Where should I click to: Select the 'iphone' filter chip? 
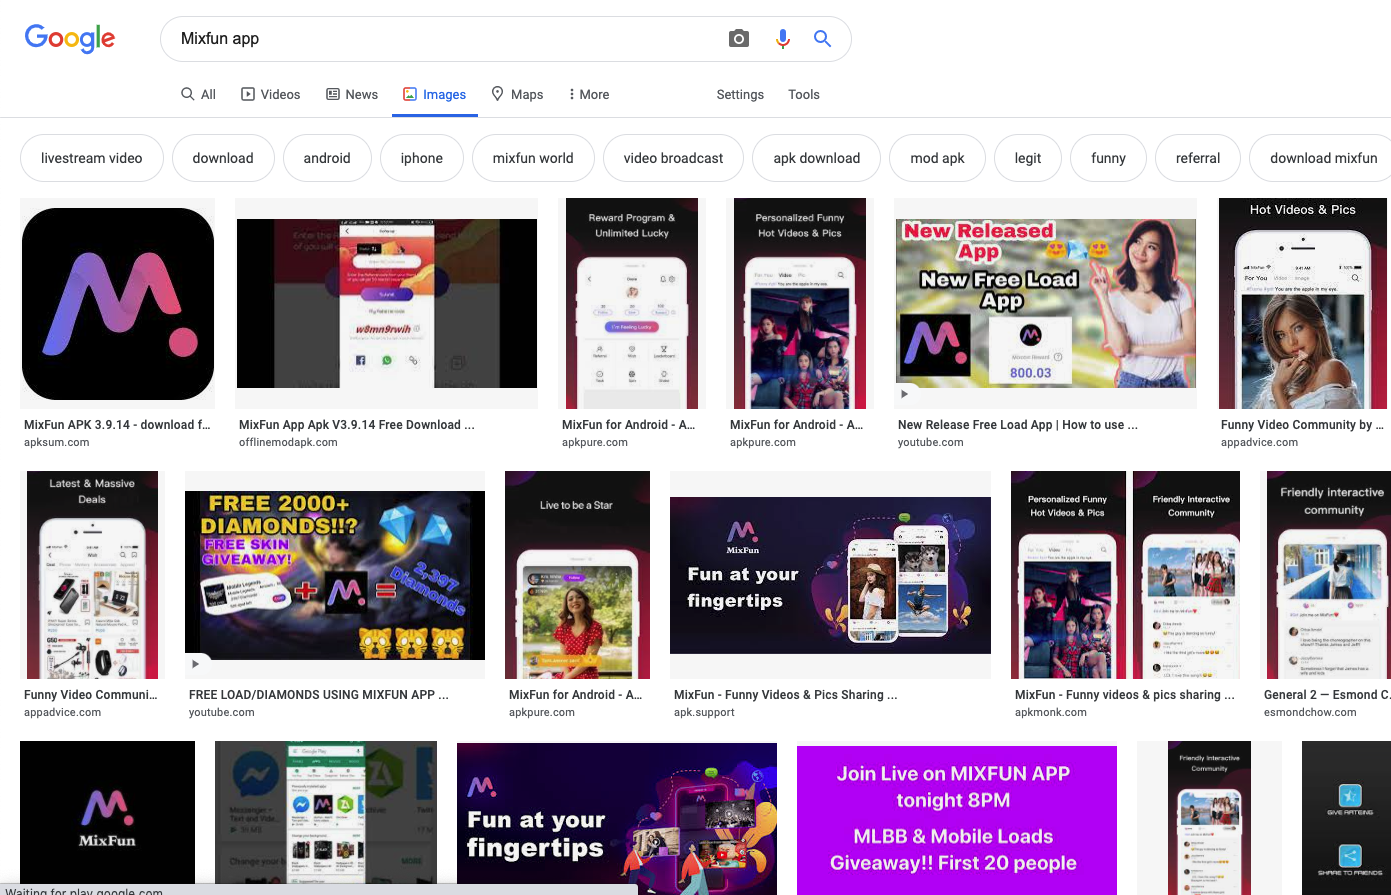(421, 158)
